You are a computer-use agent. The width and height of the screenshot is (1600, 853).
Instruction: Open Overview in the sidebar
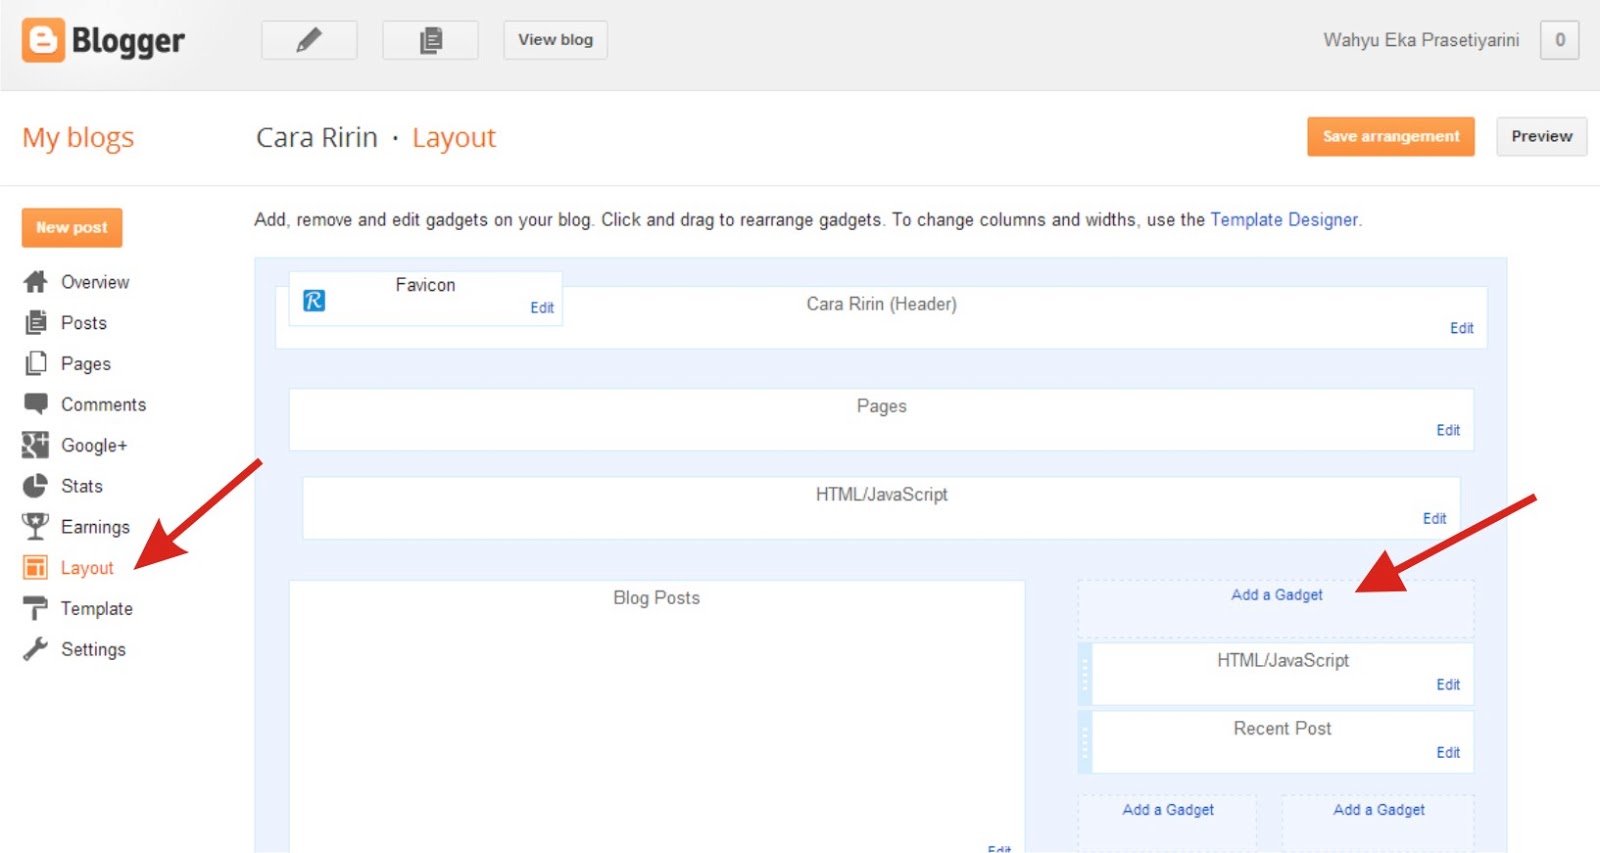[x=95, y=282]
